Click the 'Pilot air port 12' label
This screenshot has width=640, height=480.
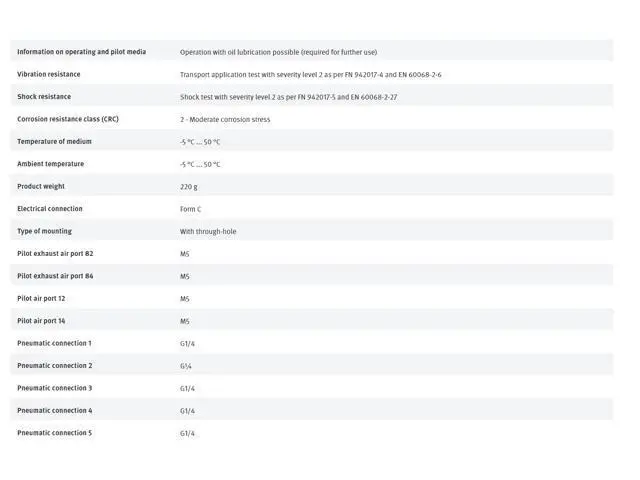click(x=41, y=298)
